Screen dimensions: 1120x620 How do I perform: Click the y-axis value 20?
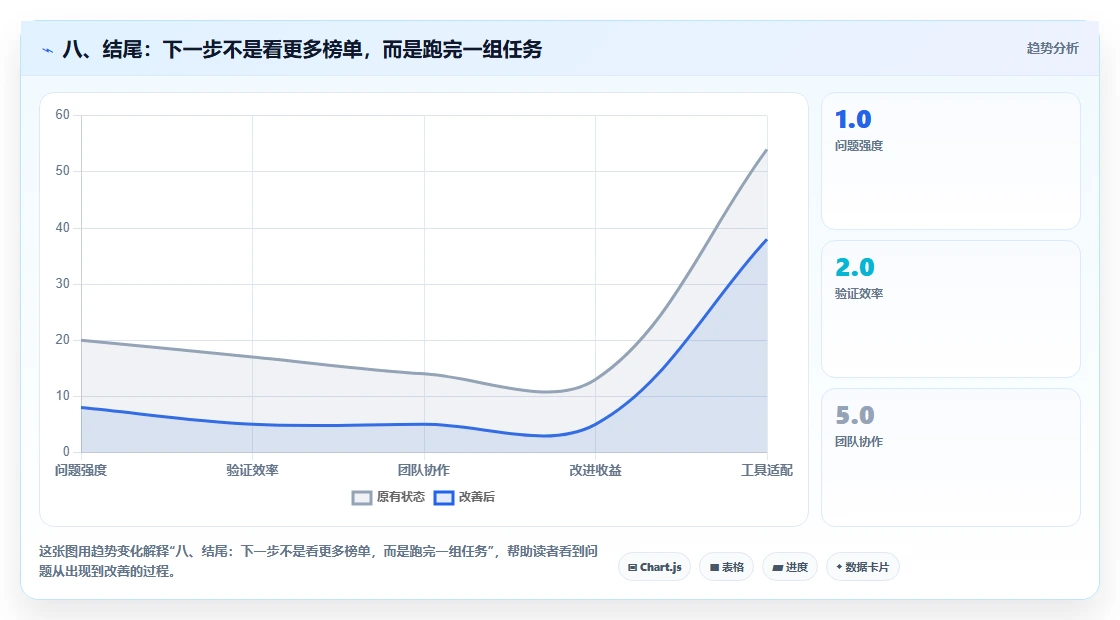63,340
